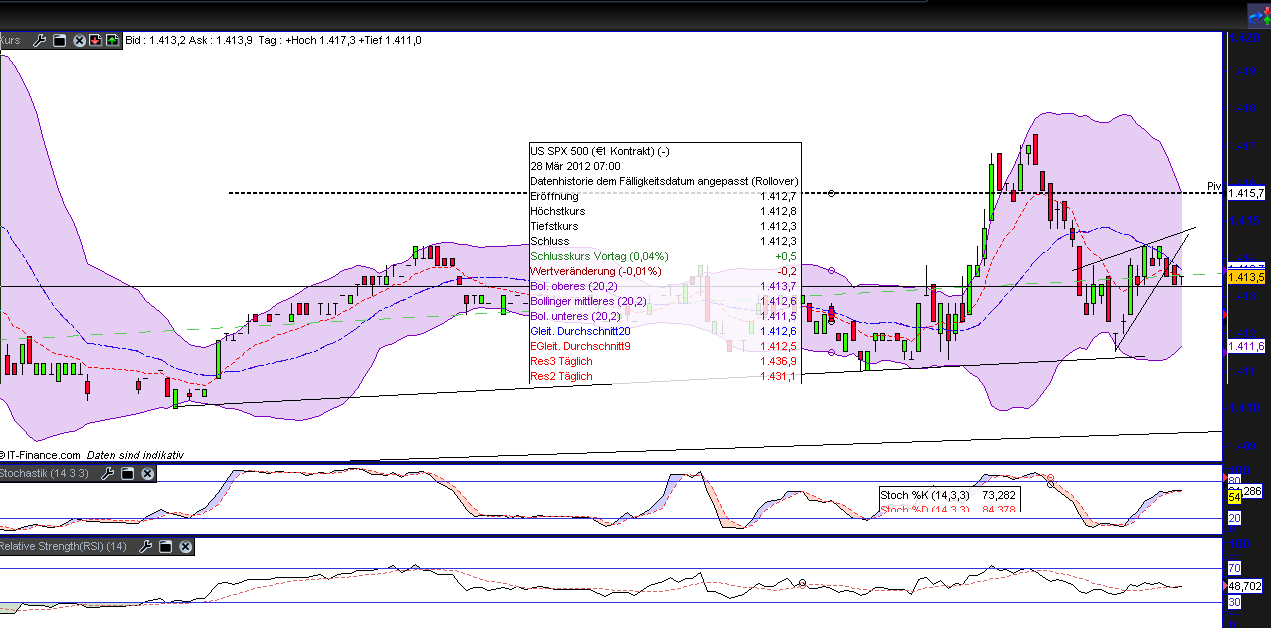Screen dimensions: 1271x628
Task: Click Gleit. Durchschnitt20 row
Action: click(x=664, y=331)
